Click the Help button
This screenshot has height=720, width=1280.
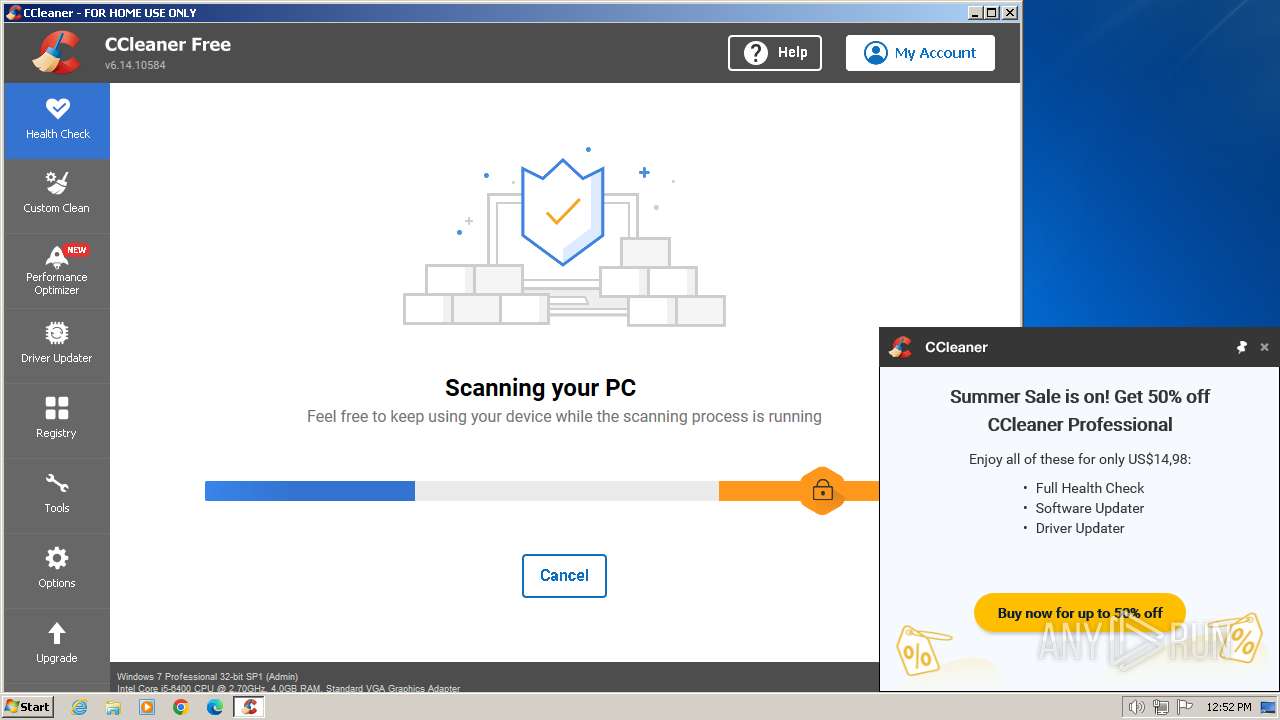pyautogui.click(x=775, y=53)
